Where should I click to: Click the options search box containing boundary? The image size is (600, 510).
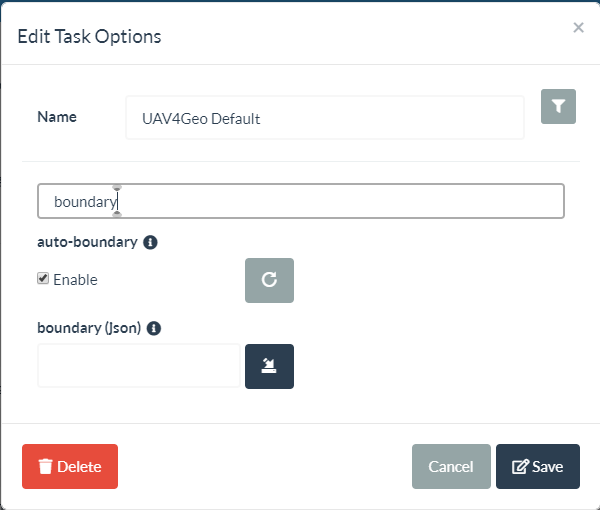point(300,201)
